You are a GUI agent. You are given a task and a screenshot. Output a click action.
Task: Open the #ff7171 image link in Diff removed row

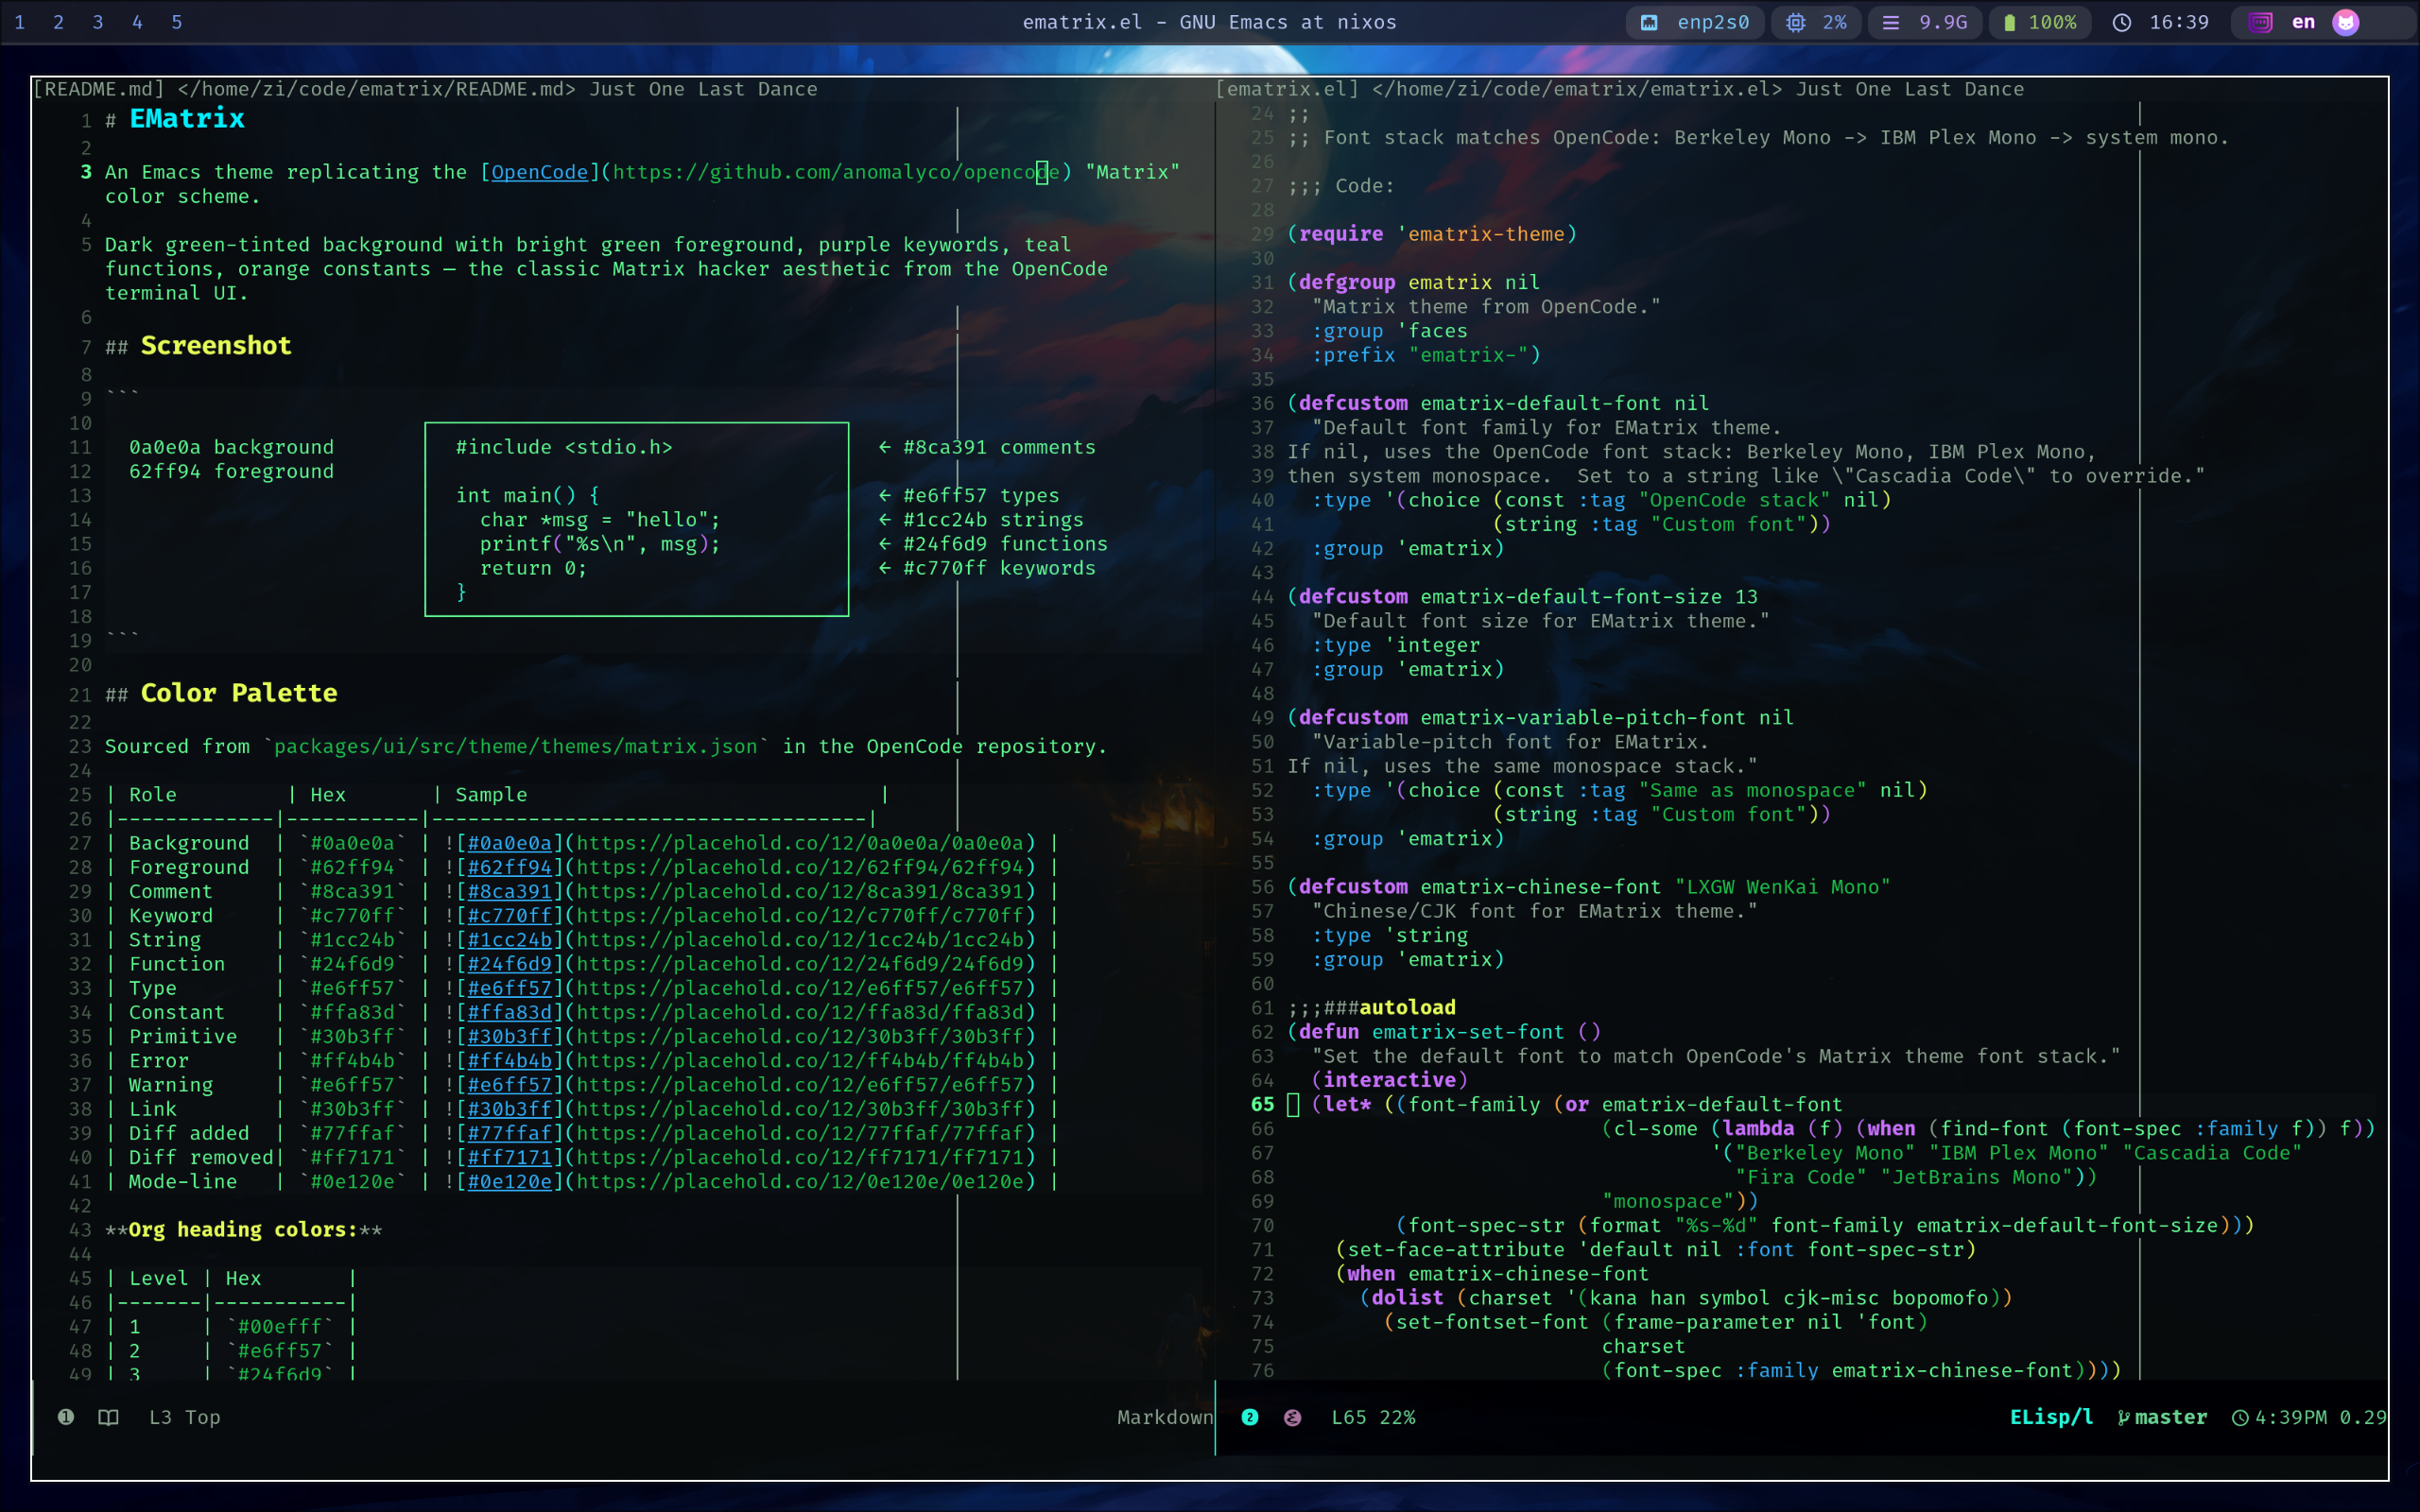[509, 1157]
